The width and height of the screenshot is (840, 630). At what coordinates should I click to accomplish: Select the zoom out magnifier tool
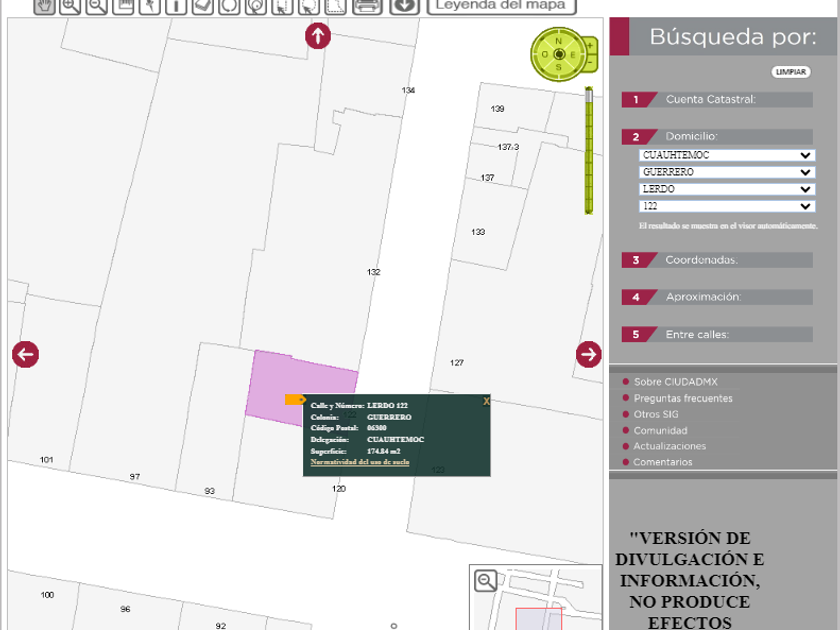click(x=96, y=6)
